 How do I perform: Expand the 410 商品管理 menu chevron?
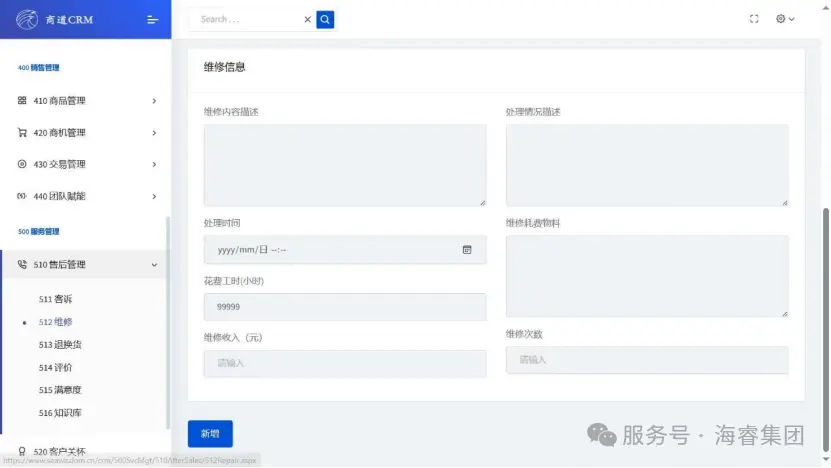click(x=154, y=101)
